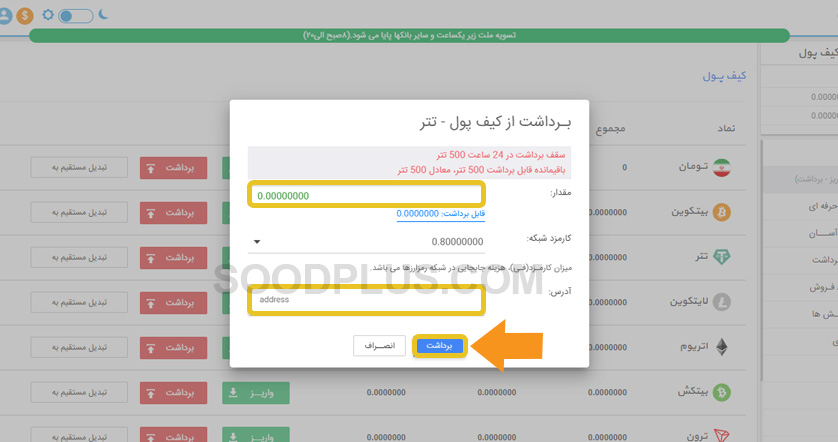
Task: Click برداشت button in لایتکوین row
Action: tap(173, 303)
